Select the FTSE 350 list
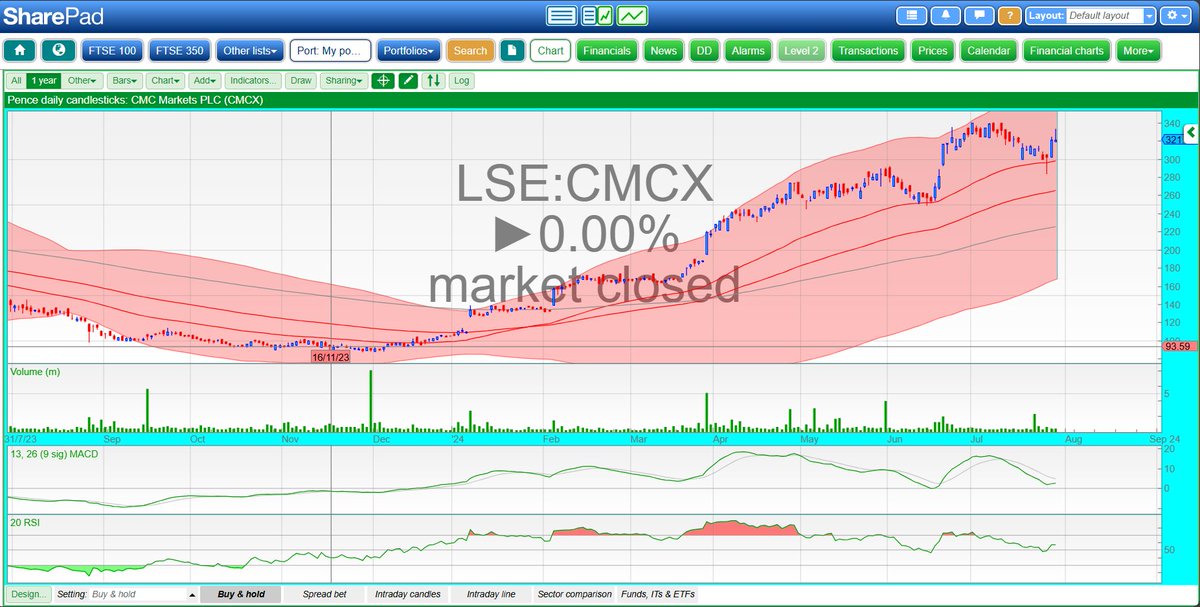Image resolution: width=1200 pixels, height=607 pixels. [179, 50]
